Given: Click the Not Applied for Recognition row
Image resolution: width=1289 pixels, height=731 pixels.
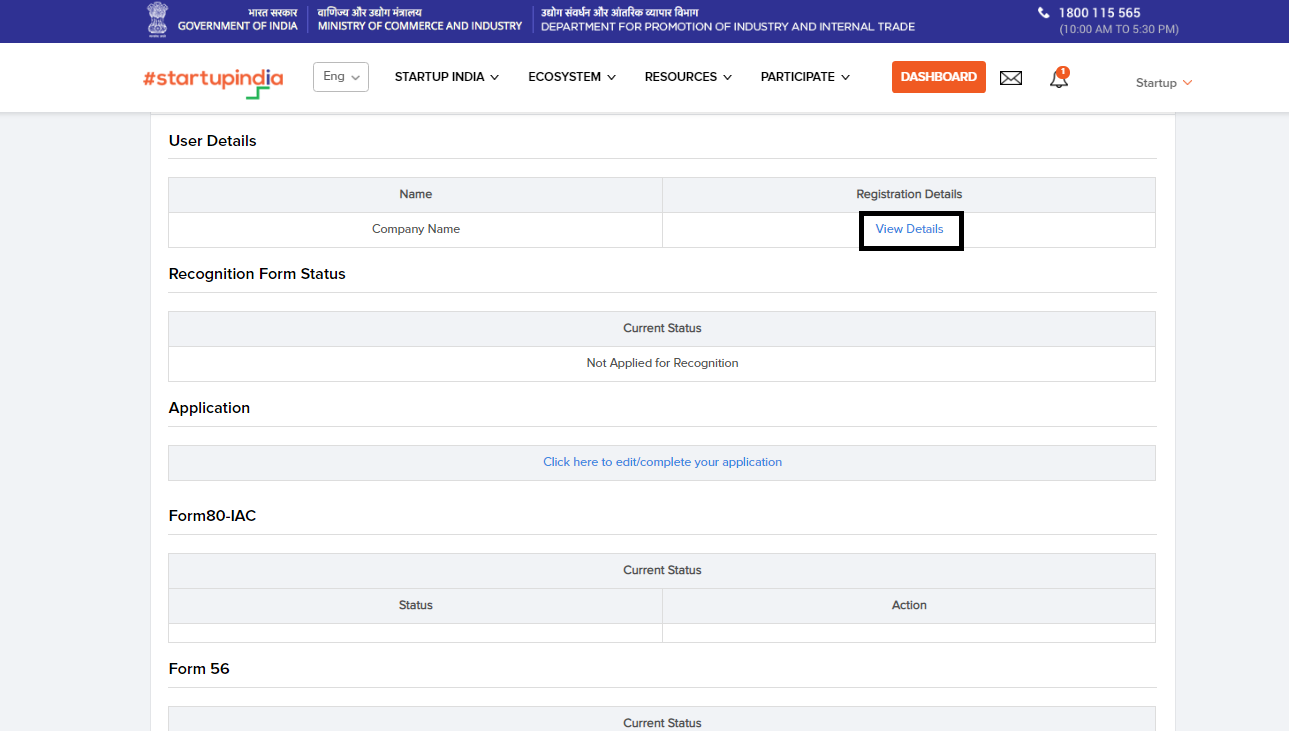Looking at the screenshot, I should [x=662, y=363].
